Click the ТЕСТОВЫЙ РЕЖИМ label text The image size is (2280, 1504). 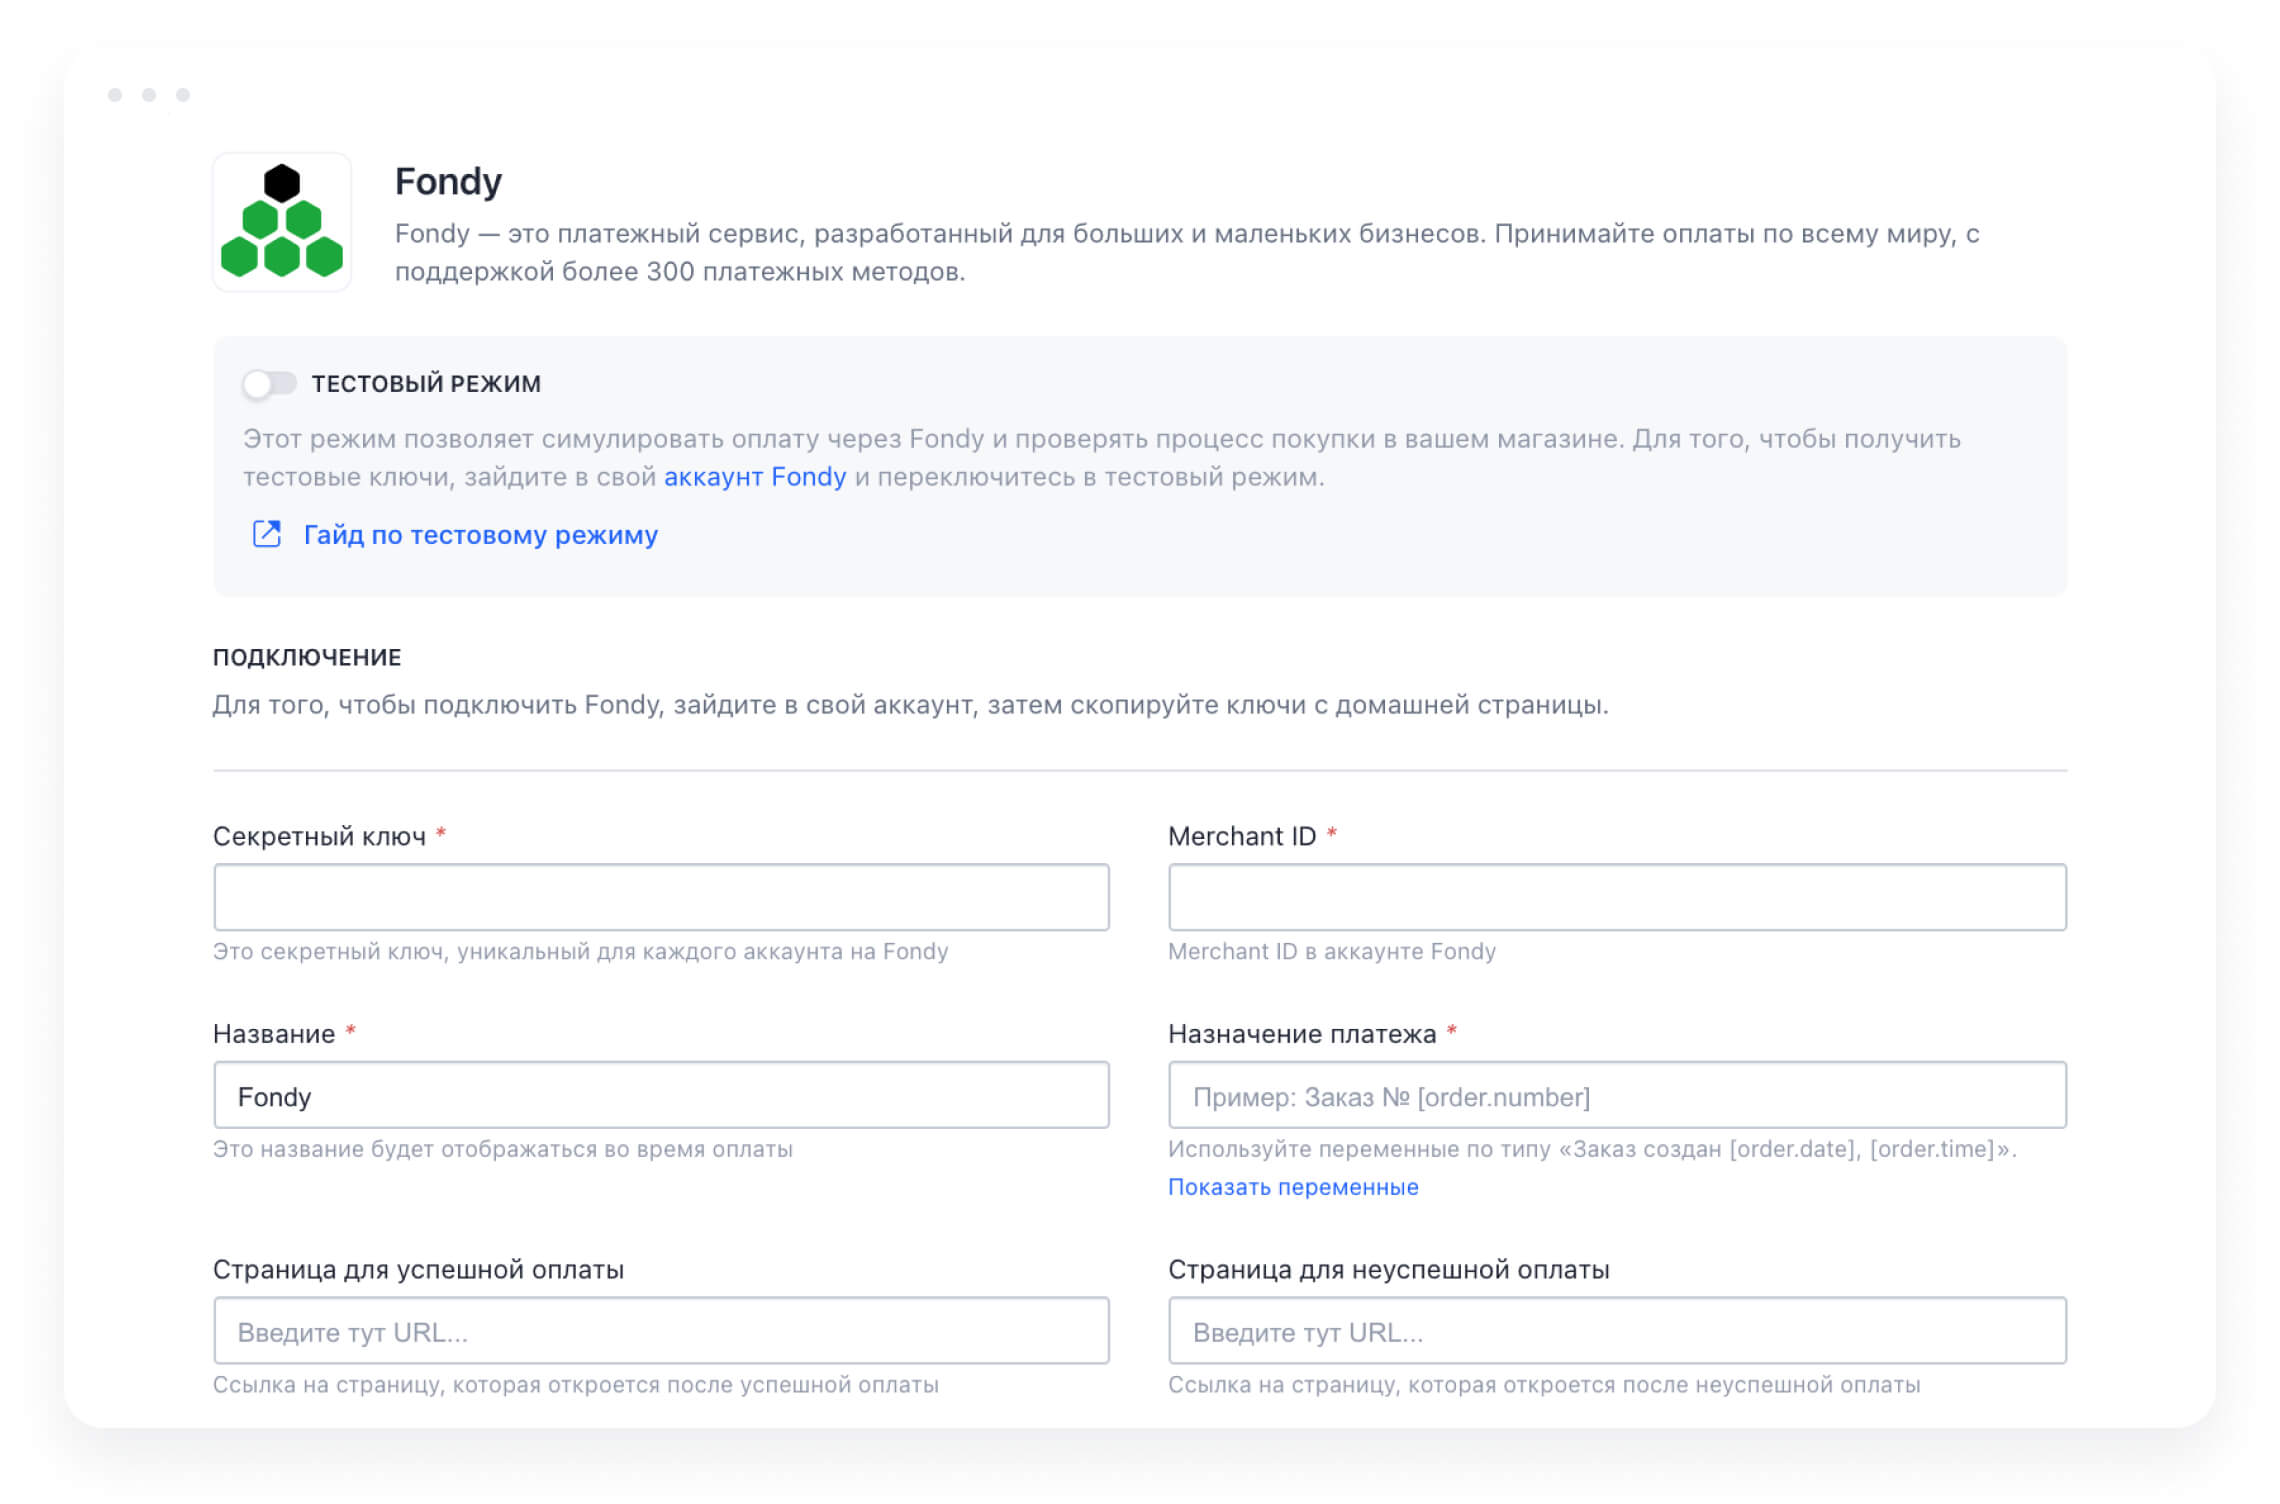click(x=426, y=384)
